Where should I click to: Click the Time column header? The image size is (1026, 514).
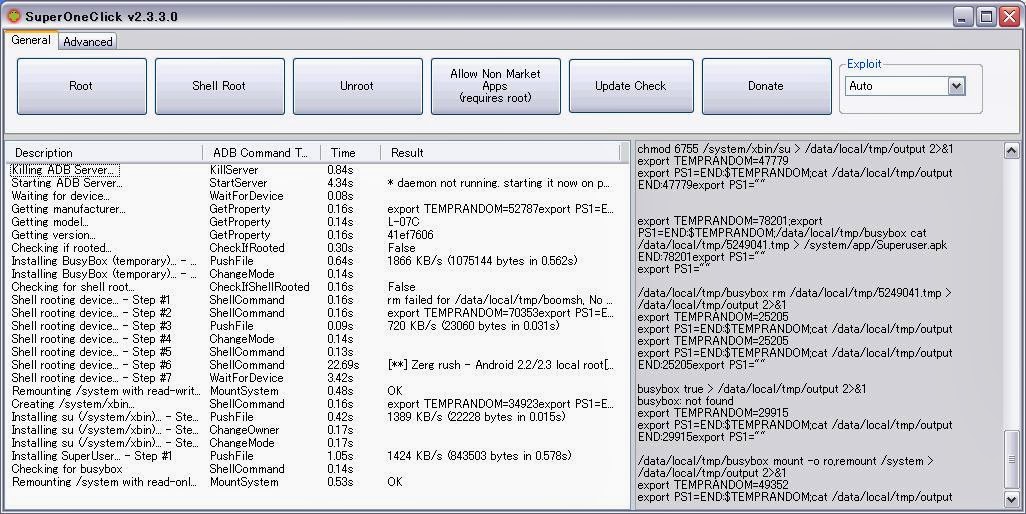coord(350,152)
